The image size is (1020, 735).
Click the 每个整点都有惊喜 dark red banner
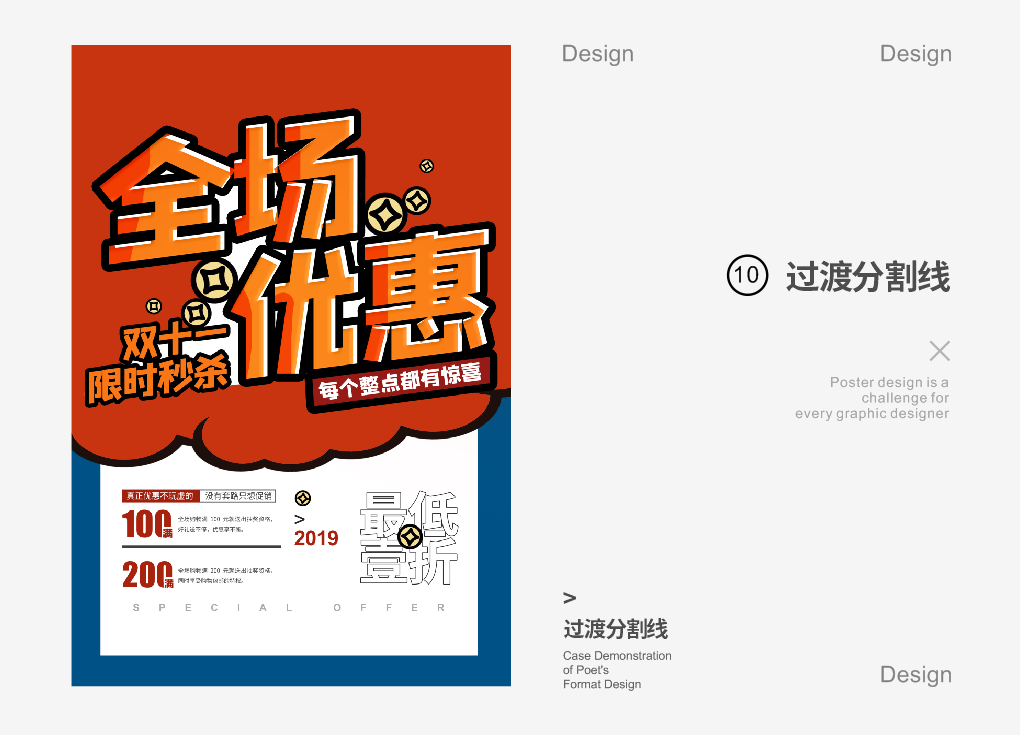(401, 381)
